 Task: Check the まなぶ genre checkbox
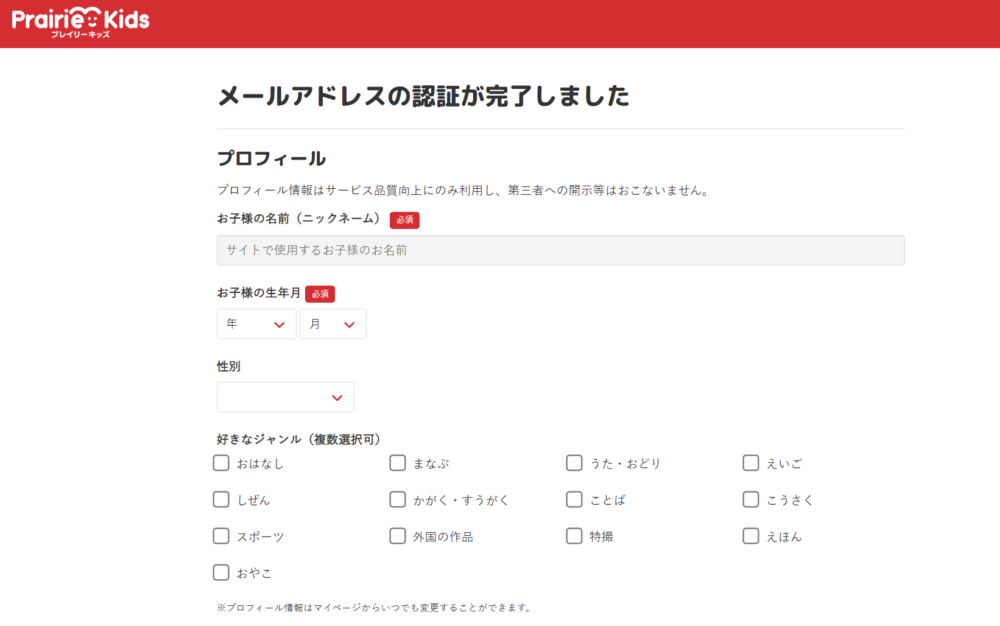(x=398, y=463)
